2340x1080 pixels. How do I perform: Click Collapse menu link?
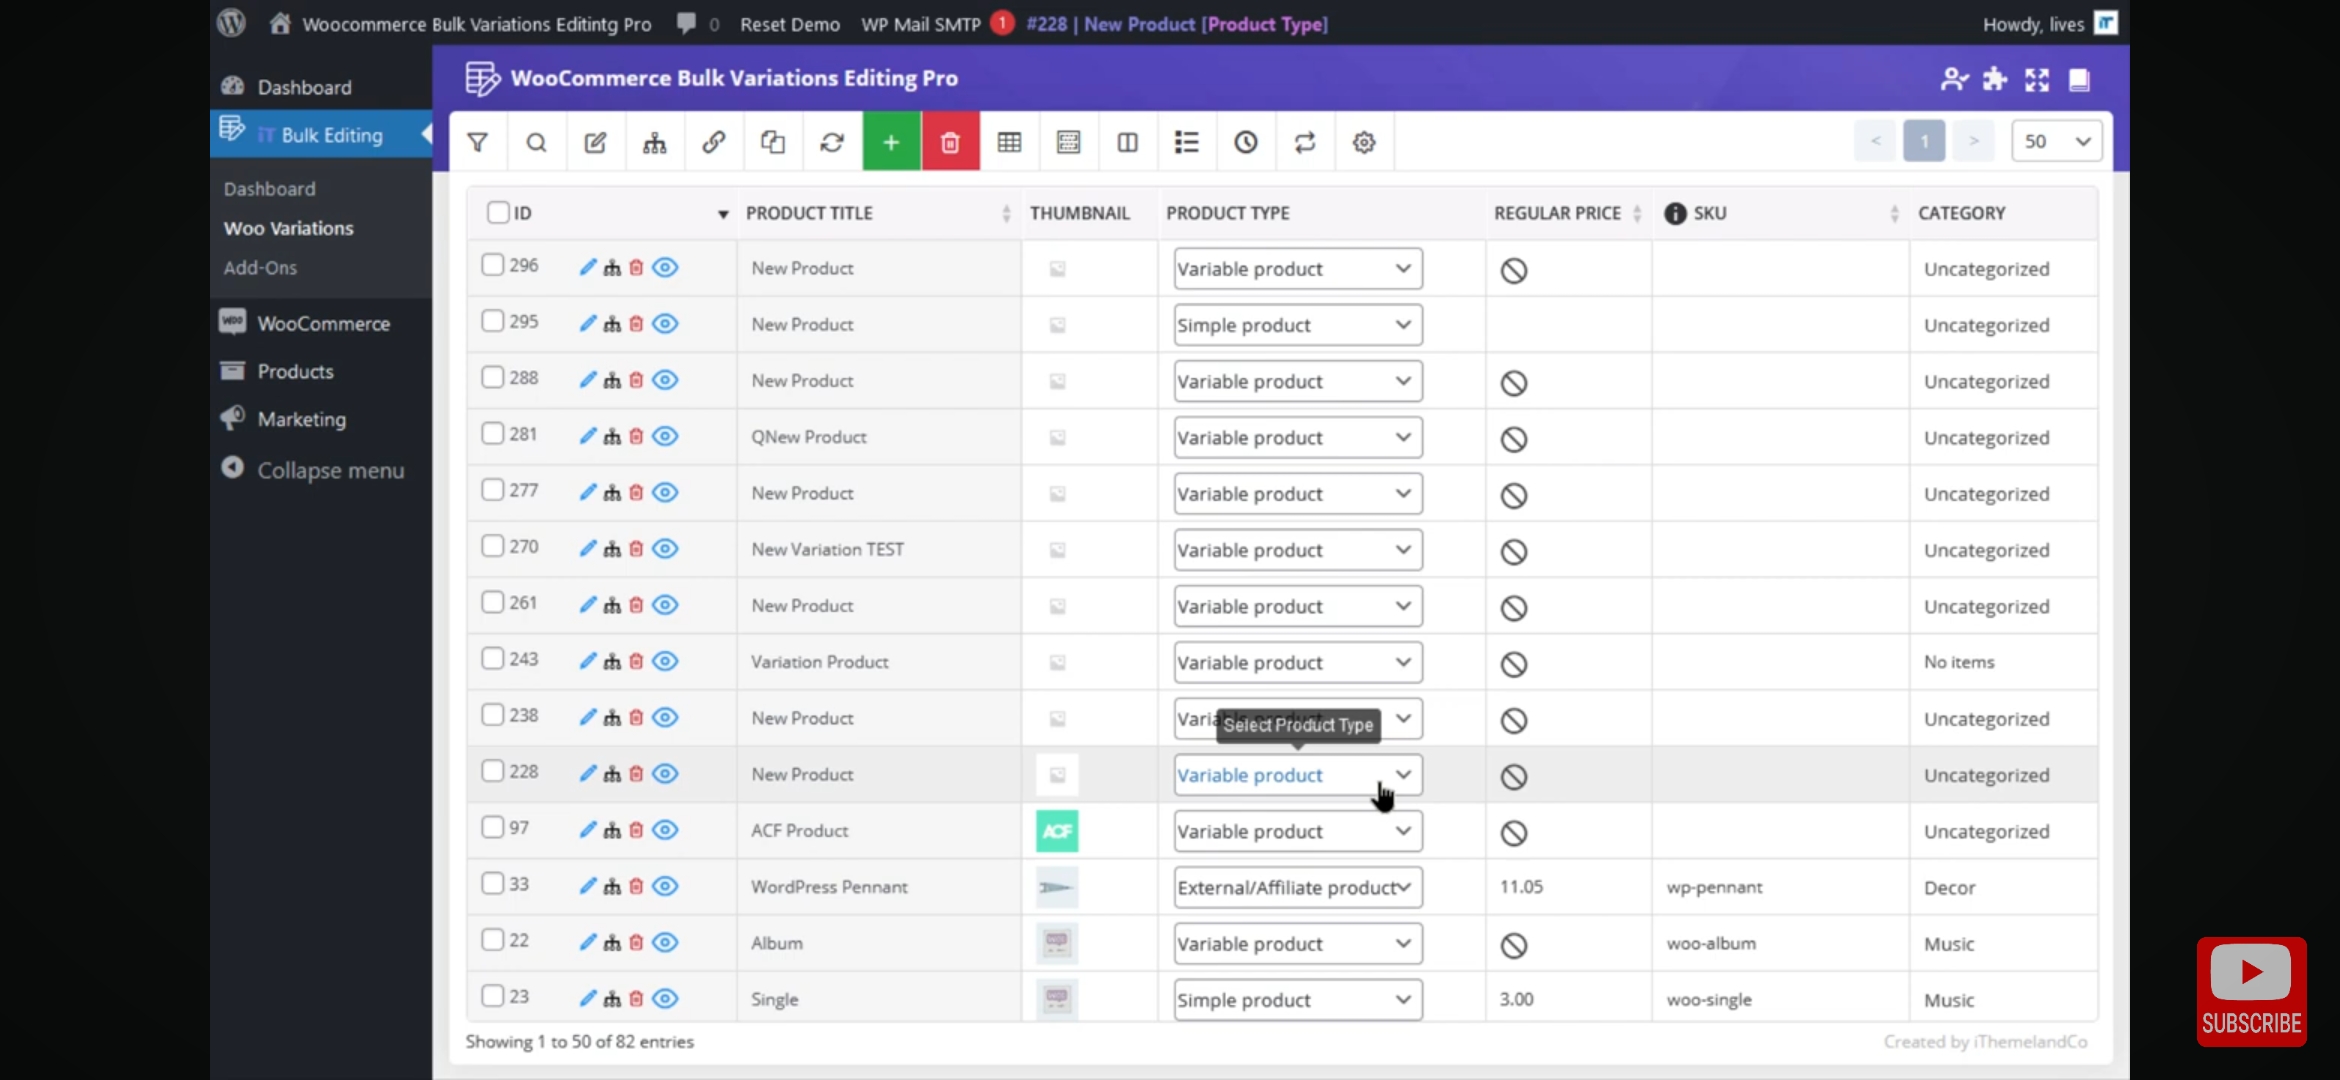click(x=330, y=470)
